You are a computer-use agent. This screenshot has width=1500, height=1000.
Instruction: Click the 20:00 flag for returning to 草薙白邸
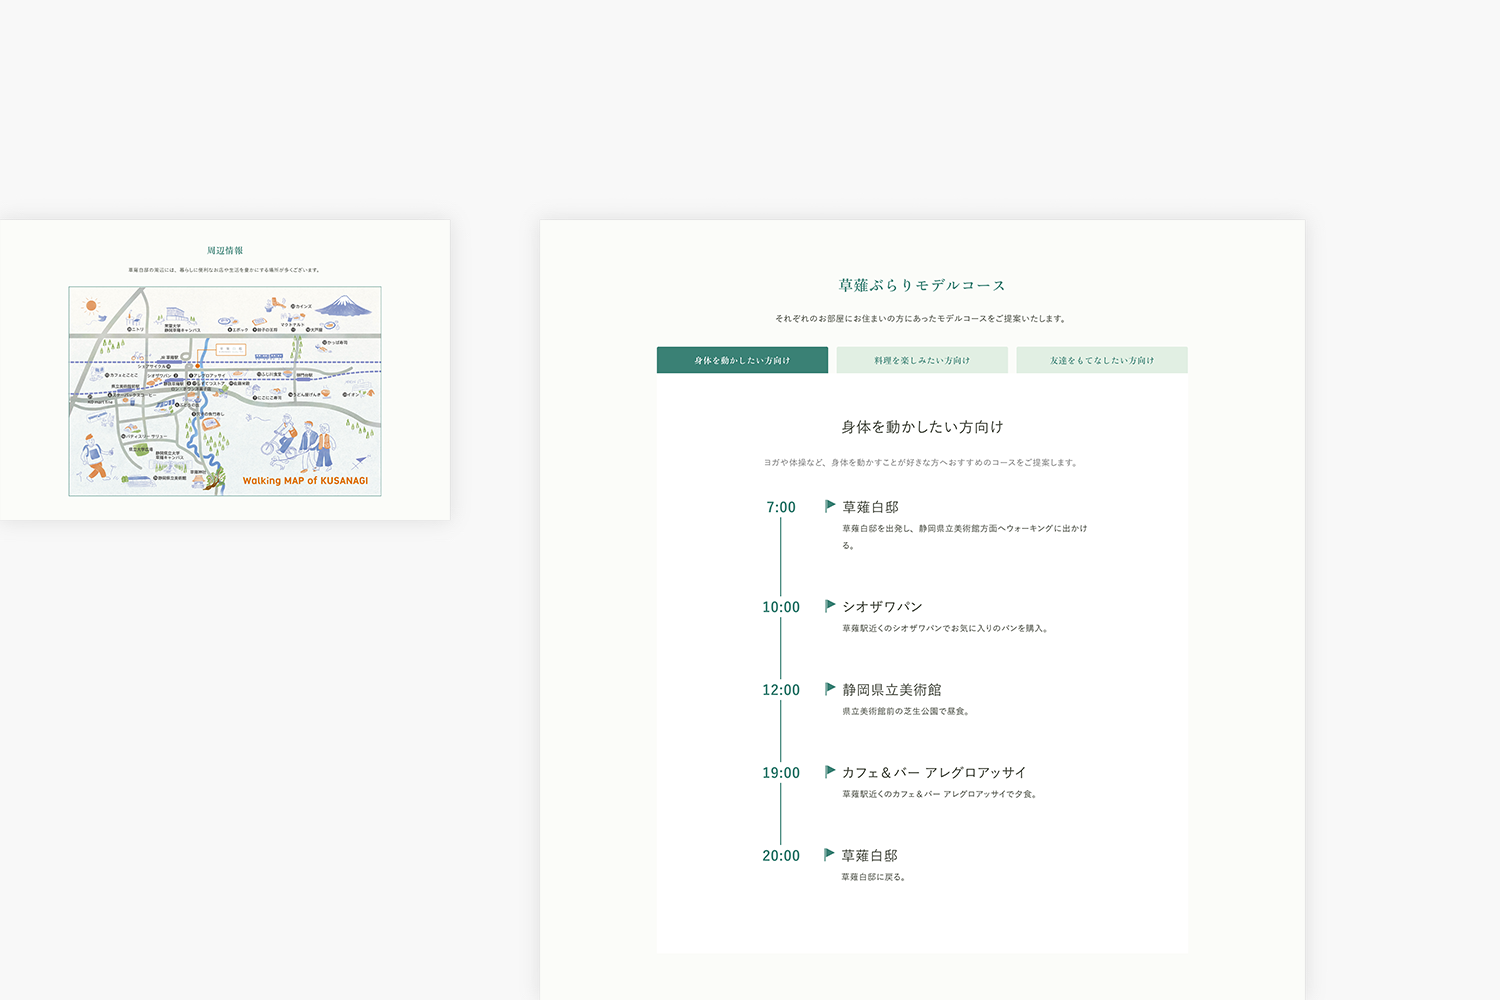(830, 854)
